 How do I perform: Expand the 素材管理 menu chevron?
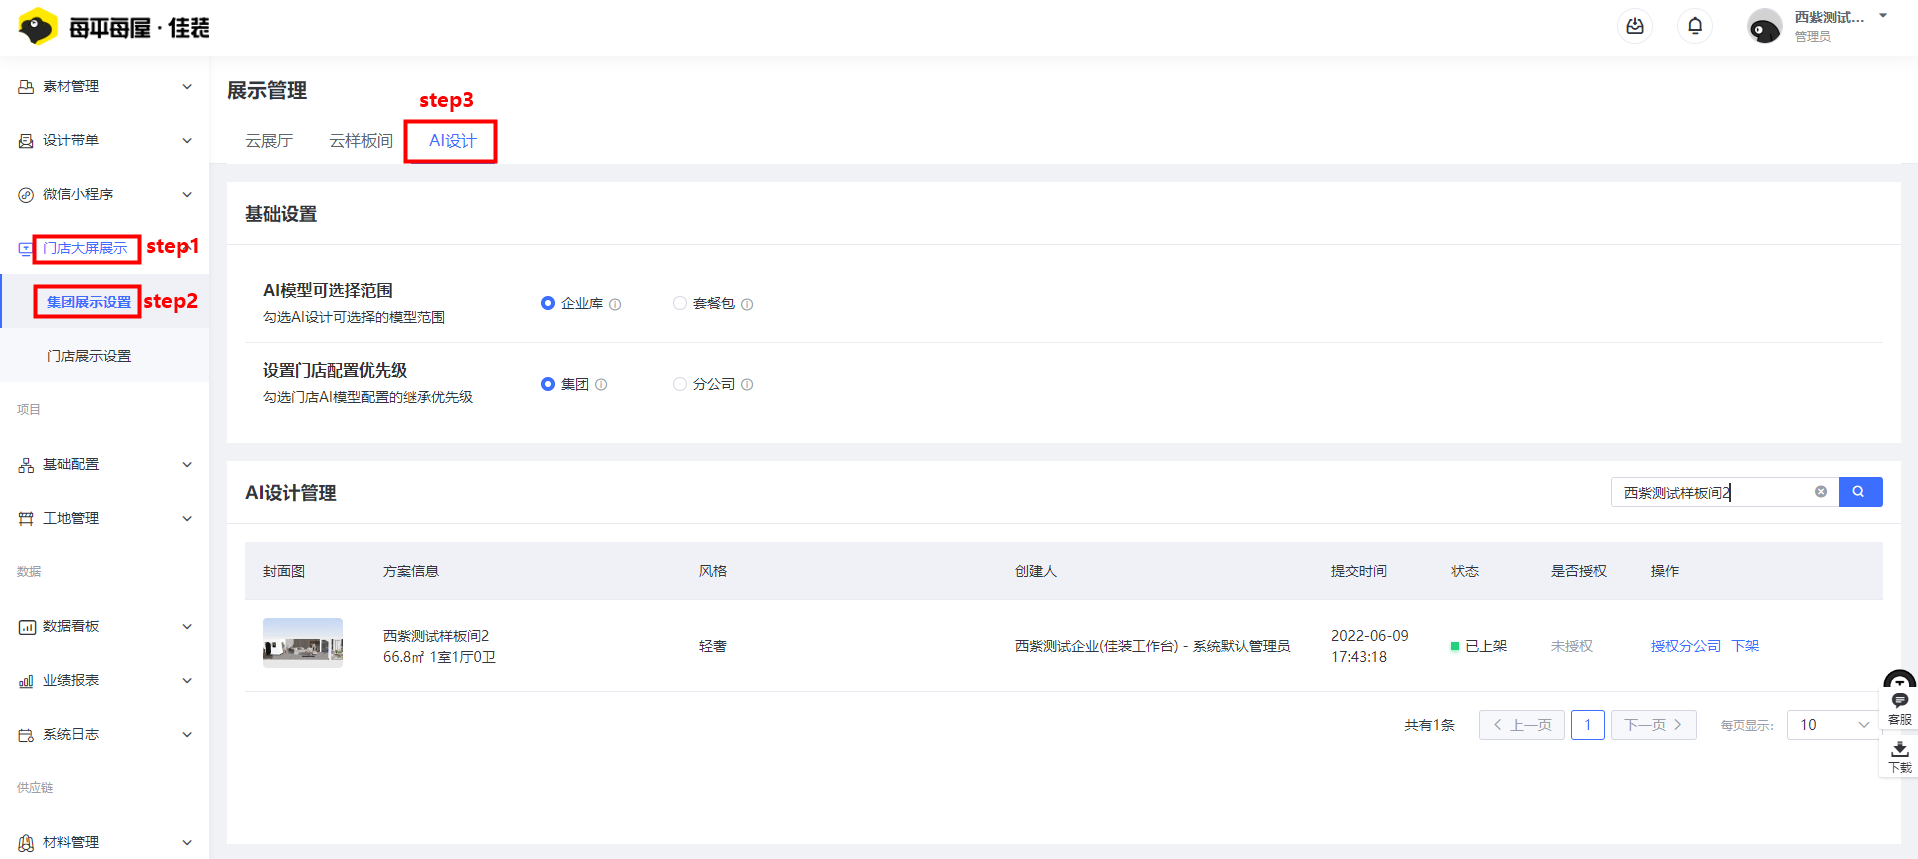(x=187, y=87)
